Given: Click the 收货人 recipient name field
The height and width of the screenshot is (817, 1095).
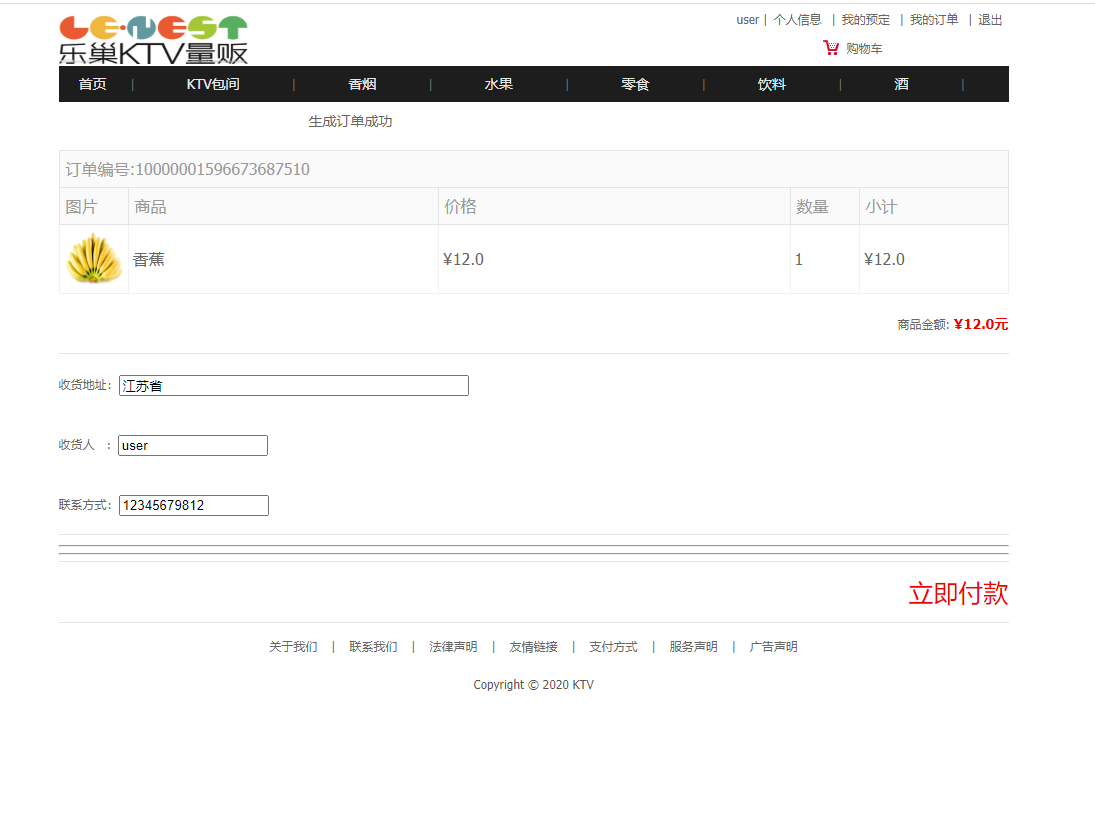Looking at the screenshot, I should click(x=192, y=446).
